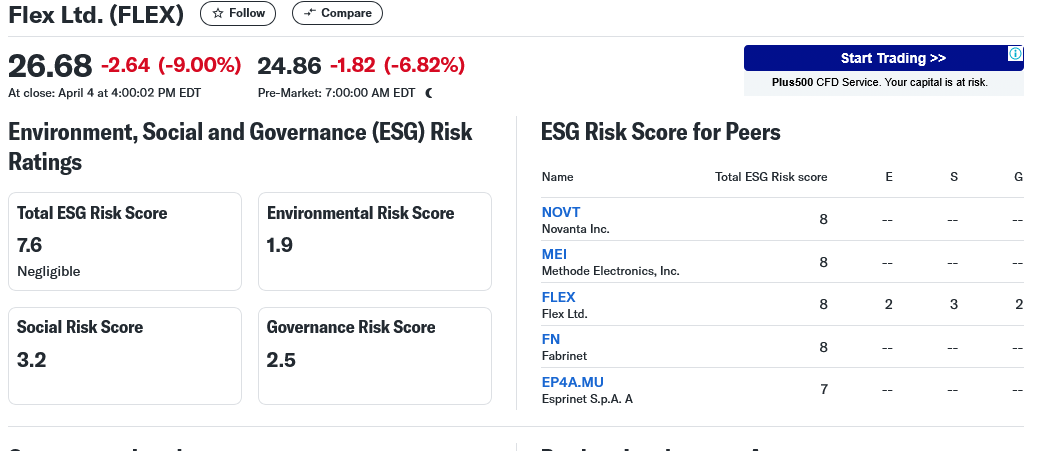1042x451 pixels.
Task: Click the Social Risk Score card
Action: pyautogui.click(x=125, y=356)
